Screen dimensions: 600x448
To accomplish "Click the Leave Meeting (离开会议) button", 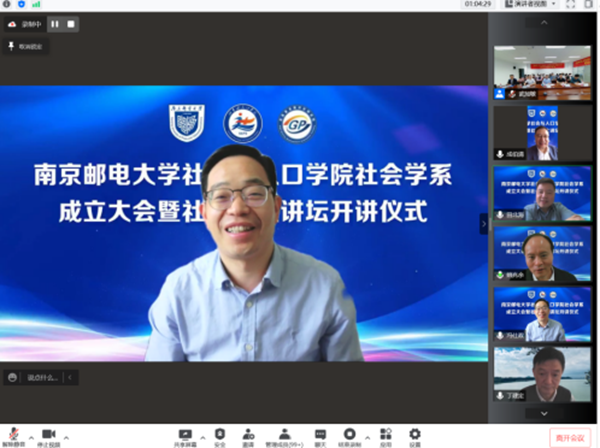I will click(x=566, y=438).
